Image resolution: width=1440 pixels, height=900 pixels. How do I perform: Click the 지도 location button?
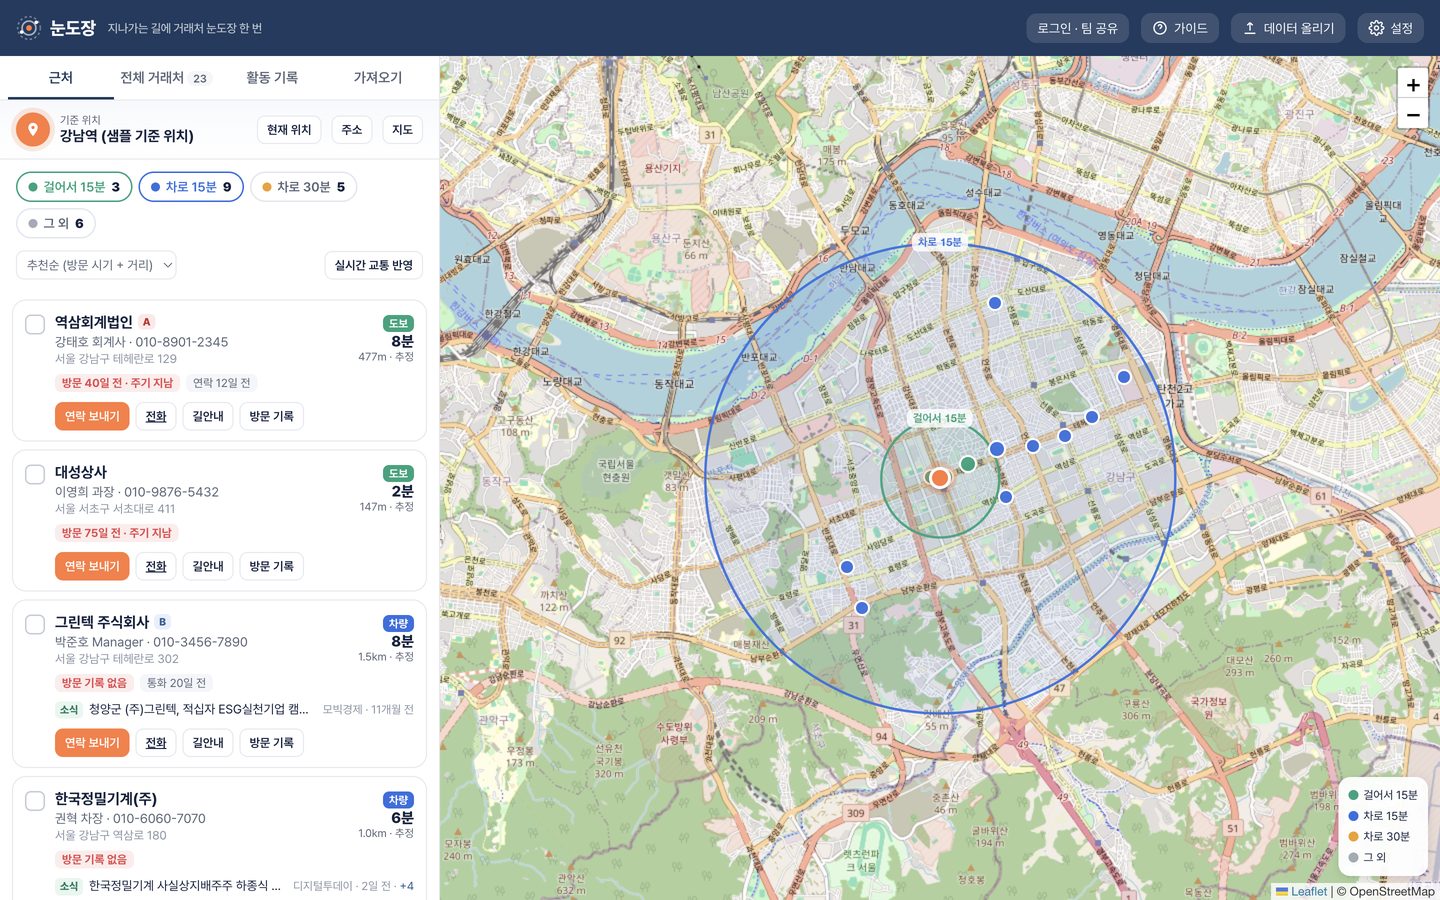tap(403, 130)
